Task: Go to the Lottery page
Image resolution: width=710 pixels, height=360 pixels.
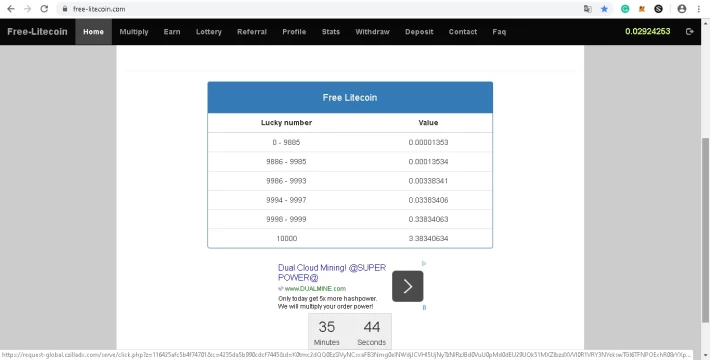Action: (x=209, y=32)
